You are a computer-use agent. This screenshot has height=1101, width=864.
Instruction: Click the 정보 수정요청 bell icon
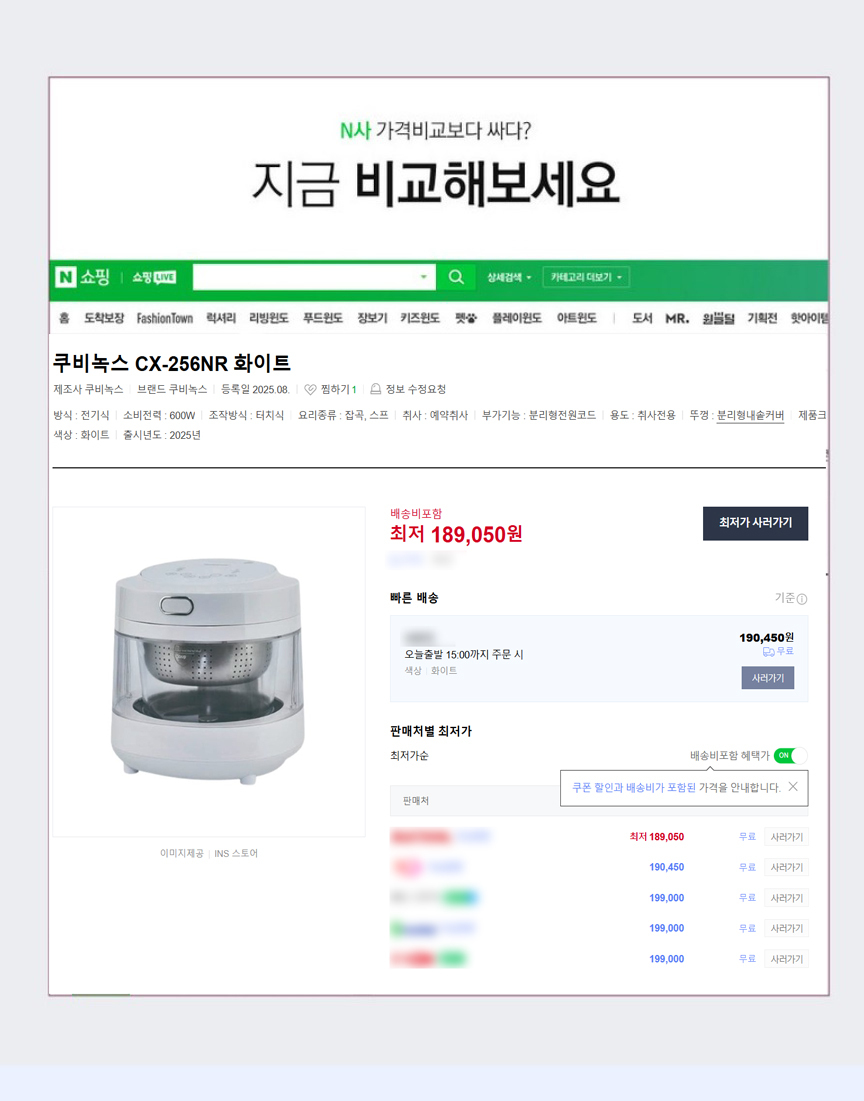376,389
